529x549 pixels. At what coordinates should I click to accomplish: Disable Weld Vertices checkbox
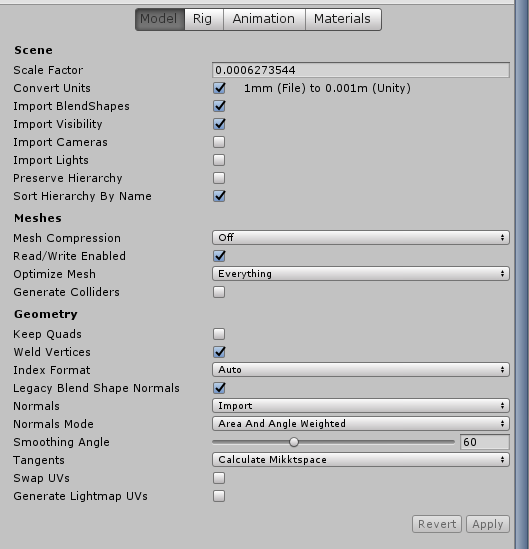click(219, 352)
